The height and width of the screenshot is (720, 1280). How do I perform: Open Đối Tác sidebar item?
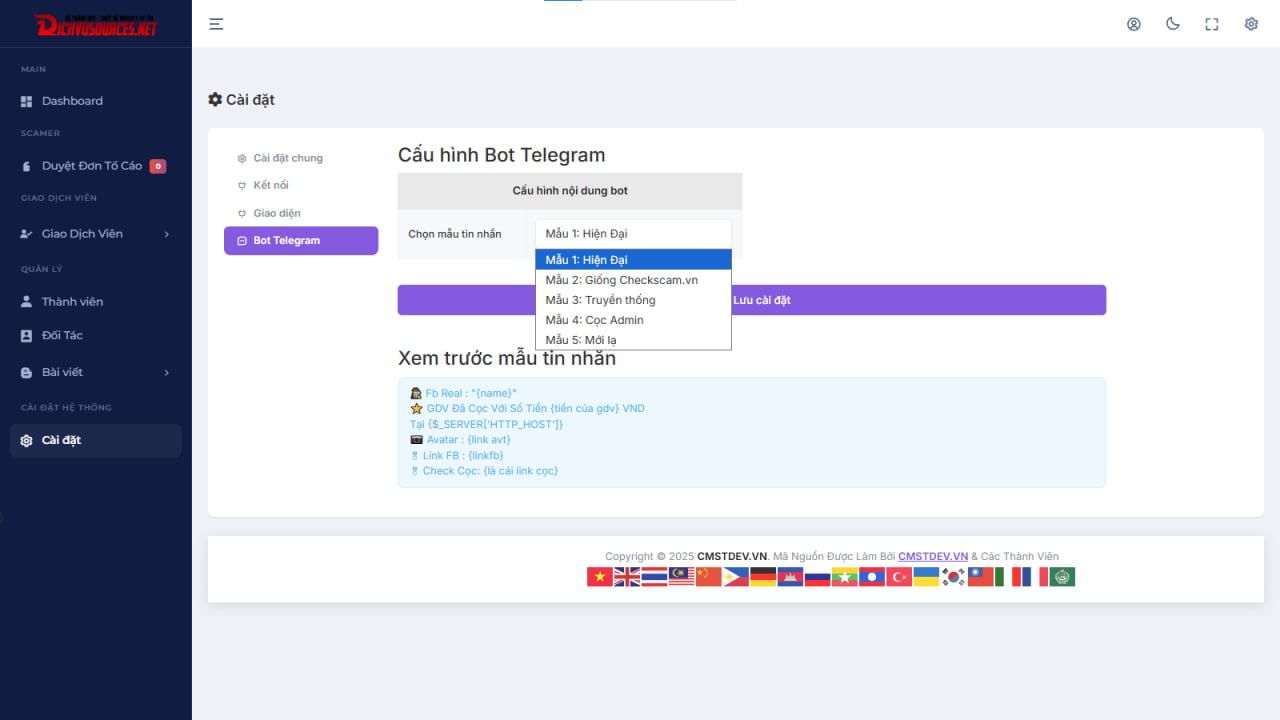pyautogui.click(x=62, y=336)
